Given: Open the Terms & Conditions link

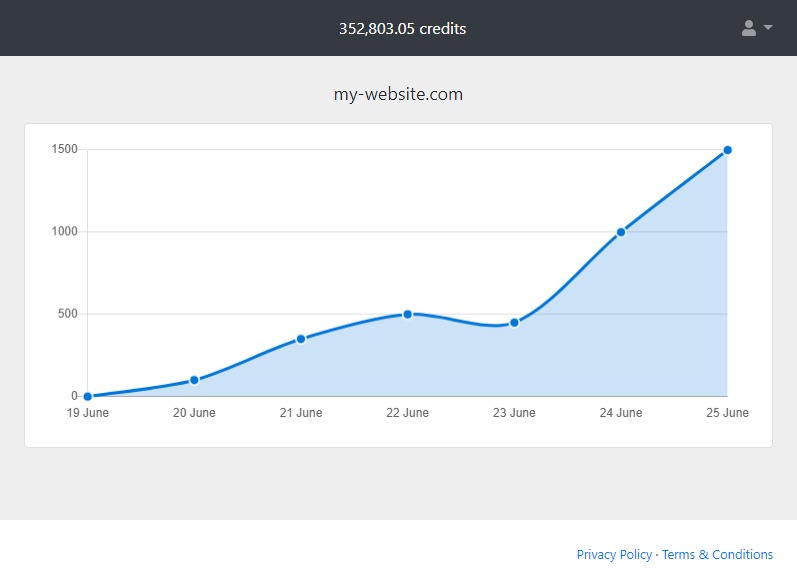Looking at the screenshot, I should (717, 554).
